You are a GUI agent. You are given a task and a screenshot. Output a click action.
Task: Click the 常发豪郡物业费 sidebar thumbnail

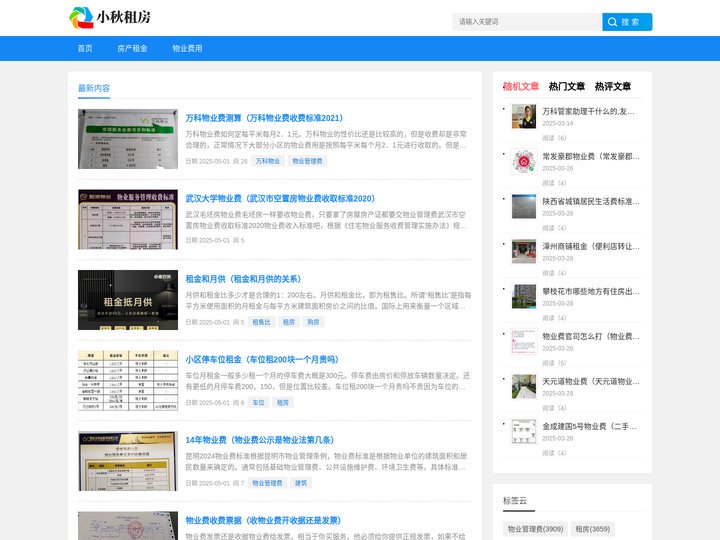(524, 161)
